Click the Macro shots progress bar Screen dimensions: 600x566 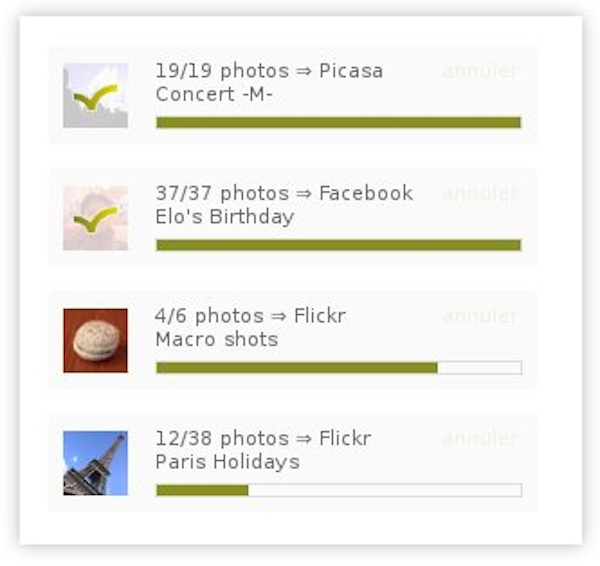pos(338,368)
